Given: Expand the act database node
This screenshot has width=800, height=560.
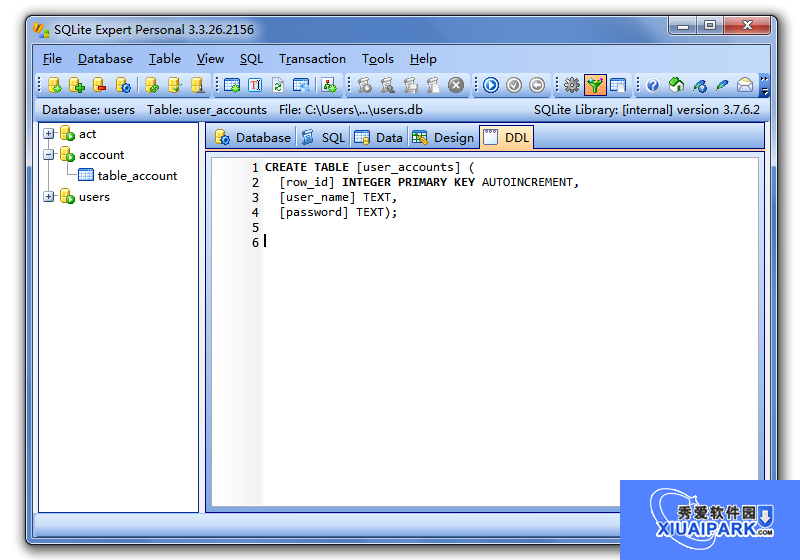Looking at the screenshot, I should click(48, 134).
